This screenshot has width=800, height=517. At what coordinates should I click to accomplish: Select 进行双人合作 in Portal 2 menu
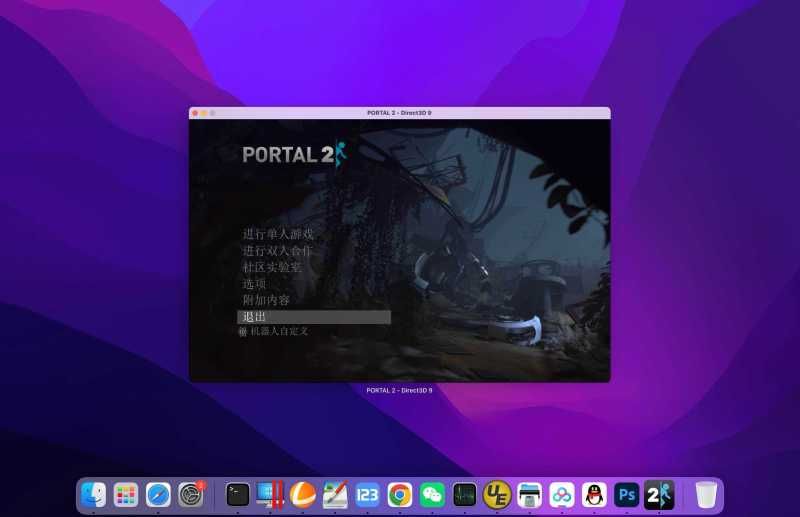pyautogui.click(x=277, y=251)
